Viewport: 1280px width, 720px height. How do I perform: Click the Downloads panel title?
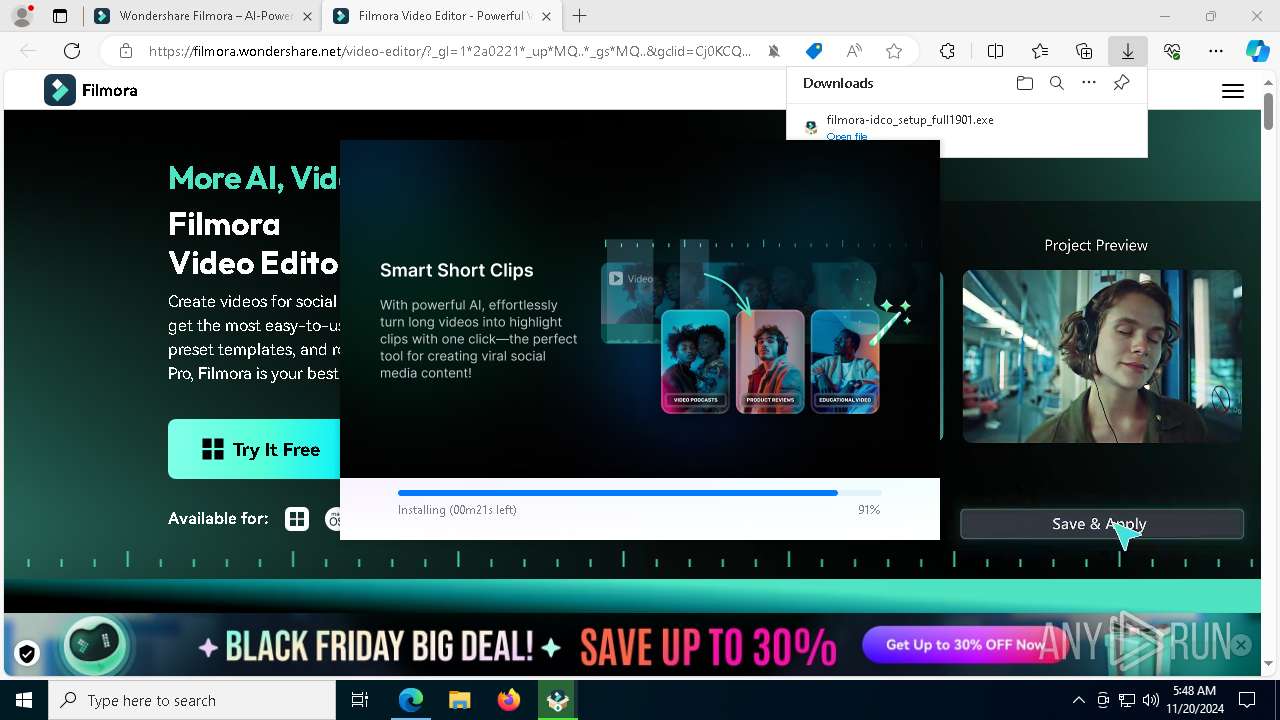[x=838, y=83]
